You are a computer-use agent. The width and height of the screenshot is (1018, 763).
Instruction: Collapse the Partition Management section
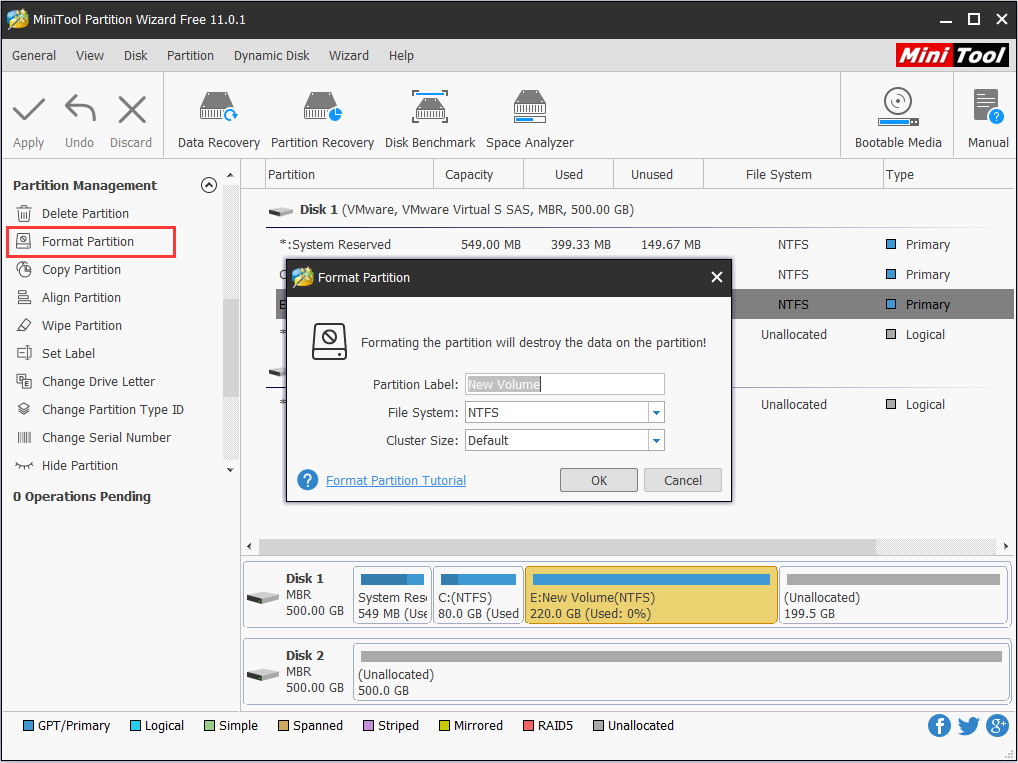point(208,185)
